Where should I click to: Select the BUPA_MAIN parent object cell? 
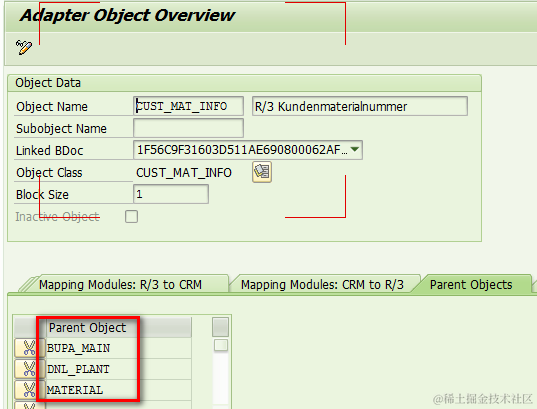[118, 348]
